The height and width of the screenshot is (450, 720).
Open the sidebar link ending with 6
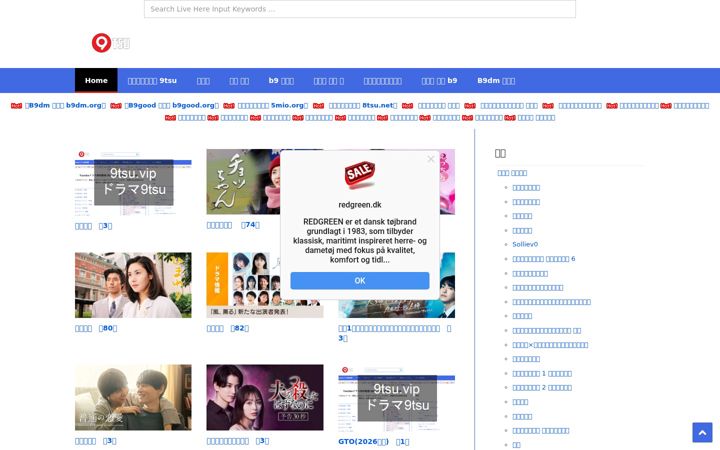coord(544,259)
